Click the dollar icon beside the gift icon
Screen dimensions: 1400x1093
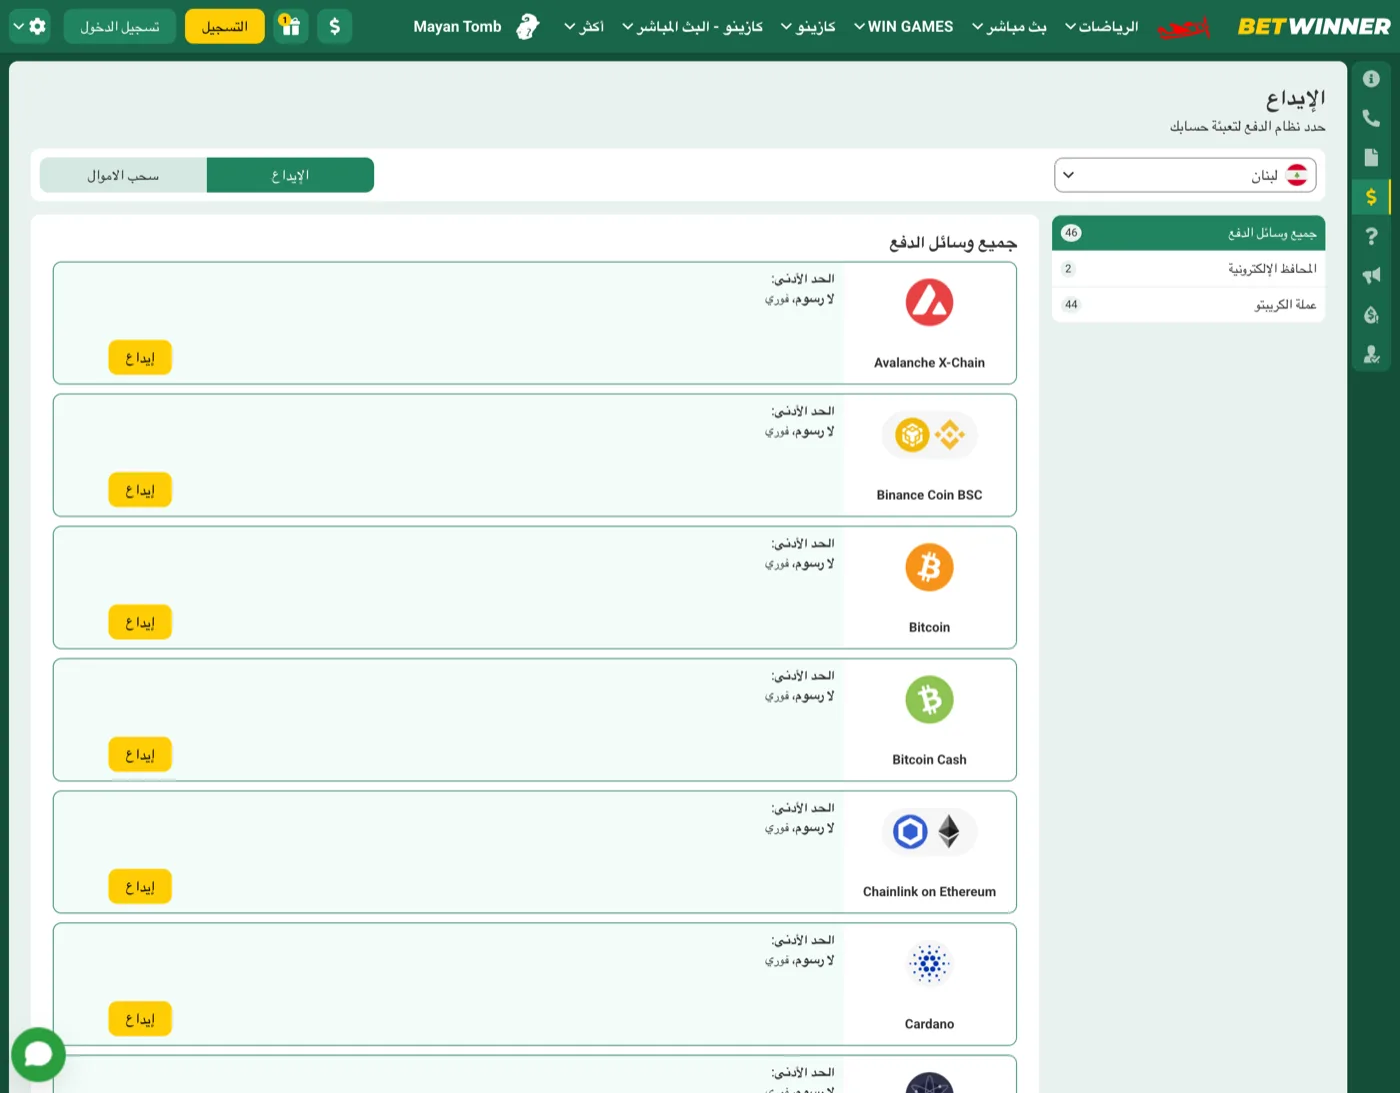point(335,26)
